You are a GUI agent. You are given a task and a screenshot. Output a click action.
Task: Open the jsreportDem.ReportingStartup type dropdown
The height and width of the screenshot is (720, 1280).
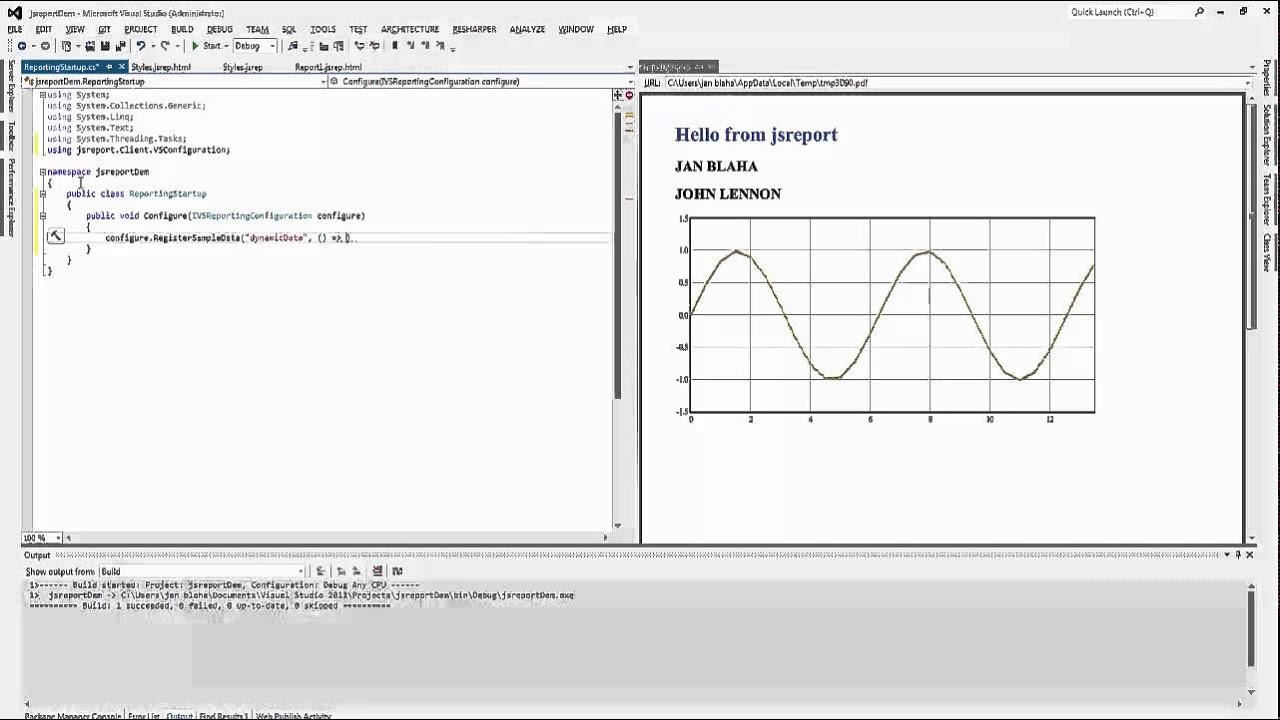173,81
